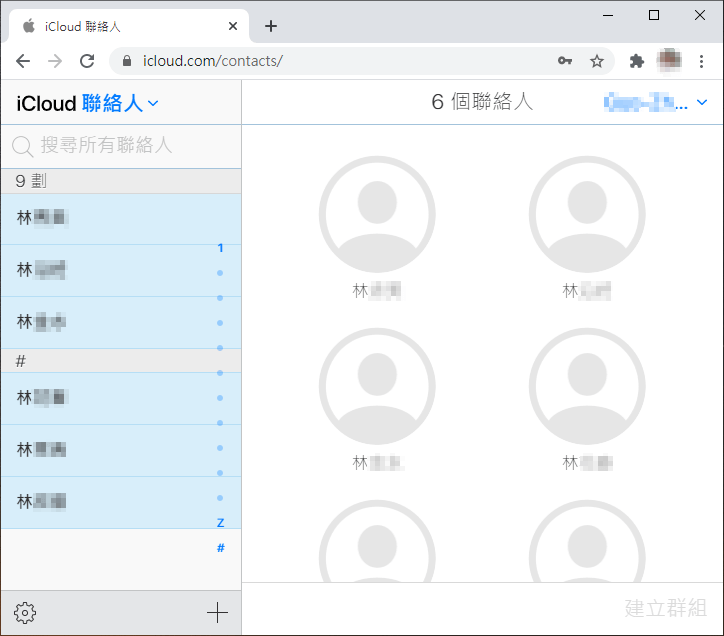This screenshot has height=636, width=724.
Task: Select the second contact under 9 劃
Action: [x=121, y=271]
